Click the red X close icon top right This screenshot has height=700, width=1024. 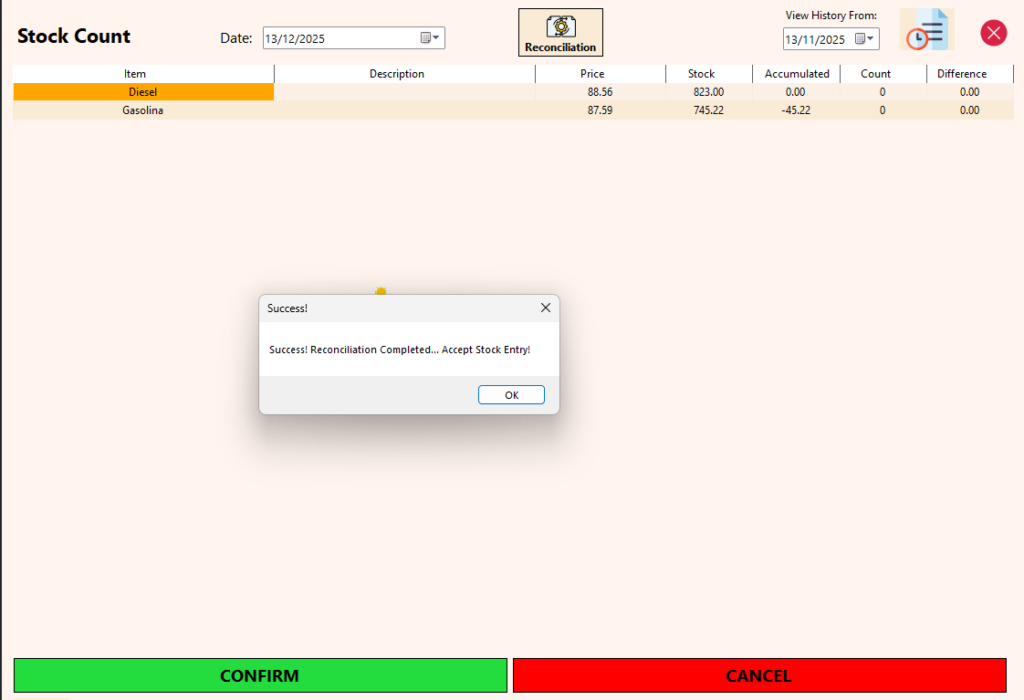pos(993,32)
